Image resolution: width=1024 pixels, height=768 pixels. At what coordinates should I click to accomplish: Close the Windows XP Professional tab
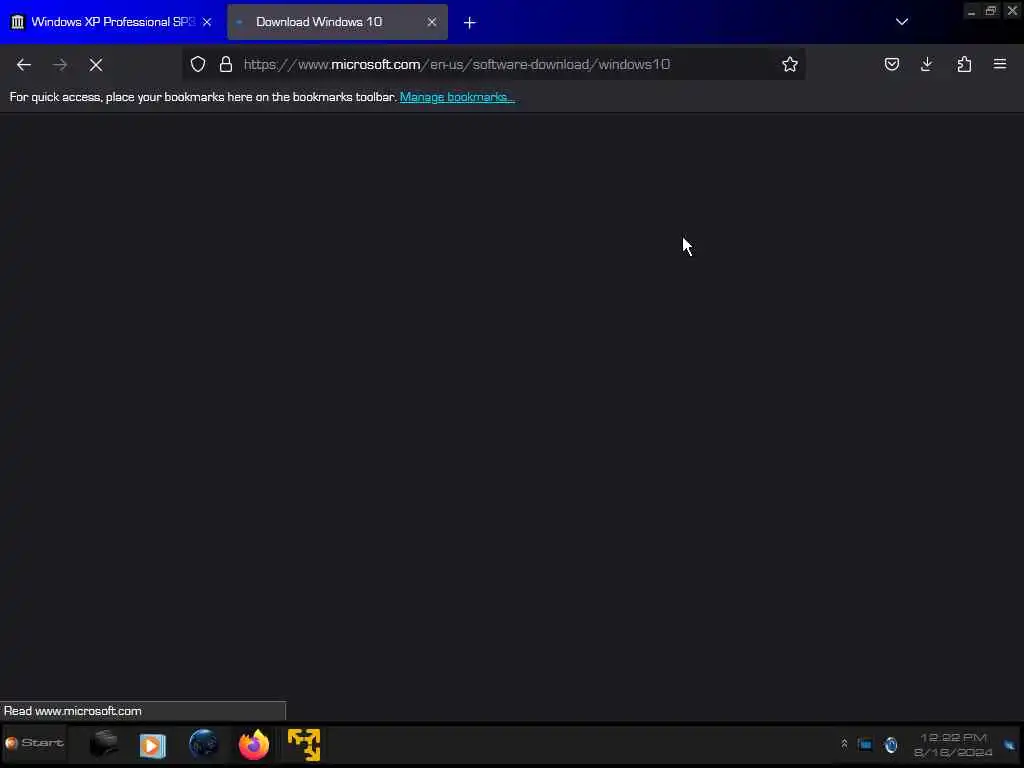(207, 22)
